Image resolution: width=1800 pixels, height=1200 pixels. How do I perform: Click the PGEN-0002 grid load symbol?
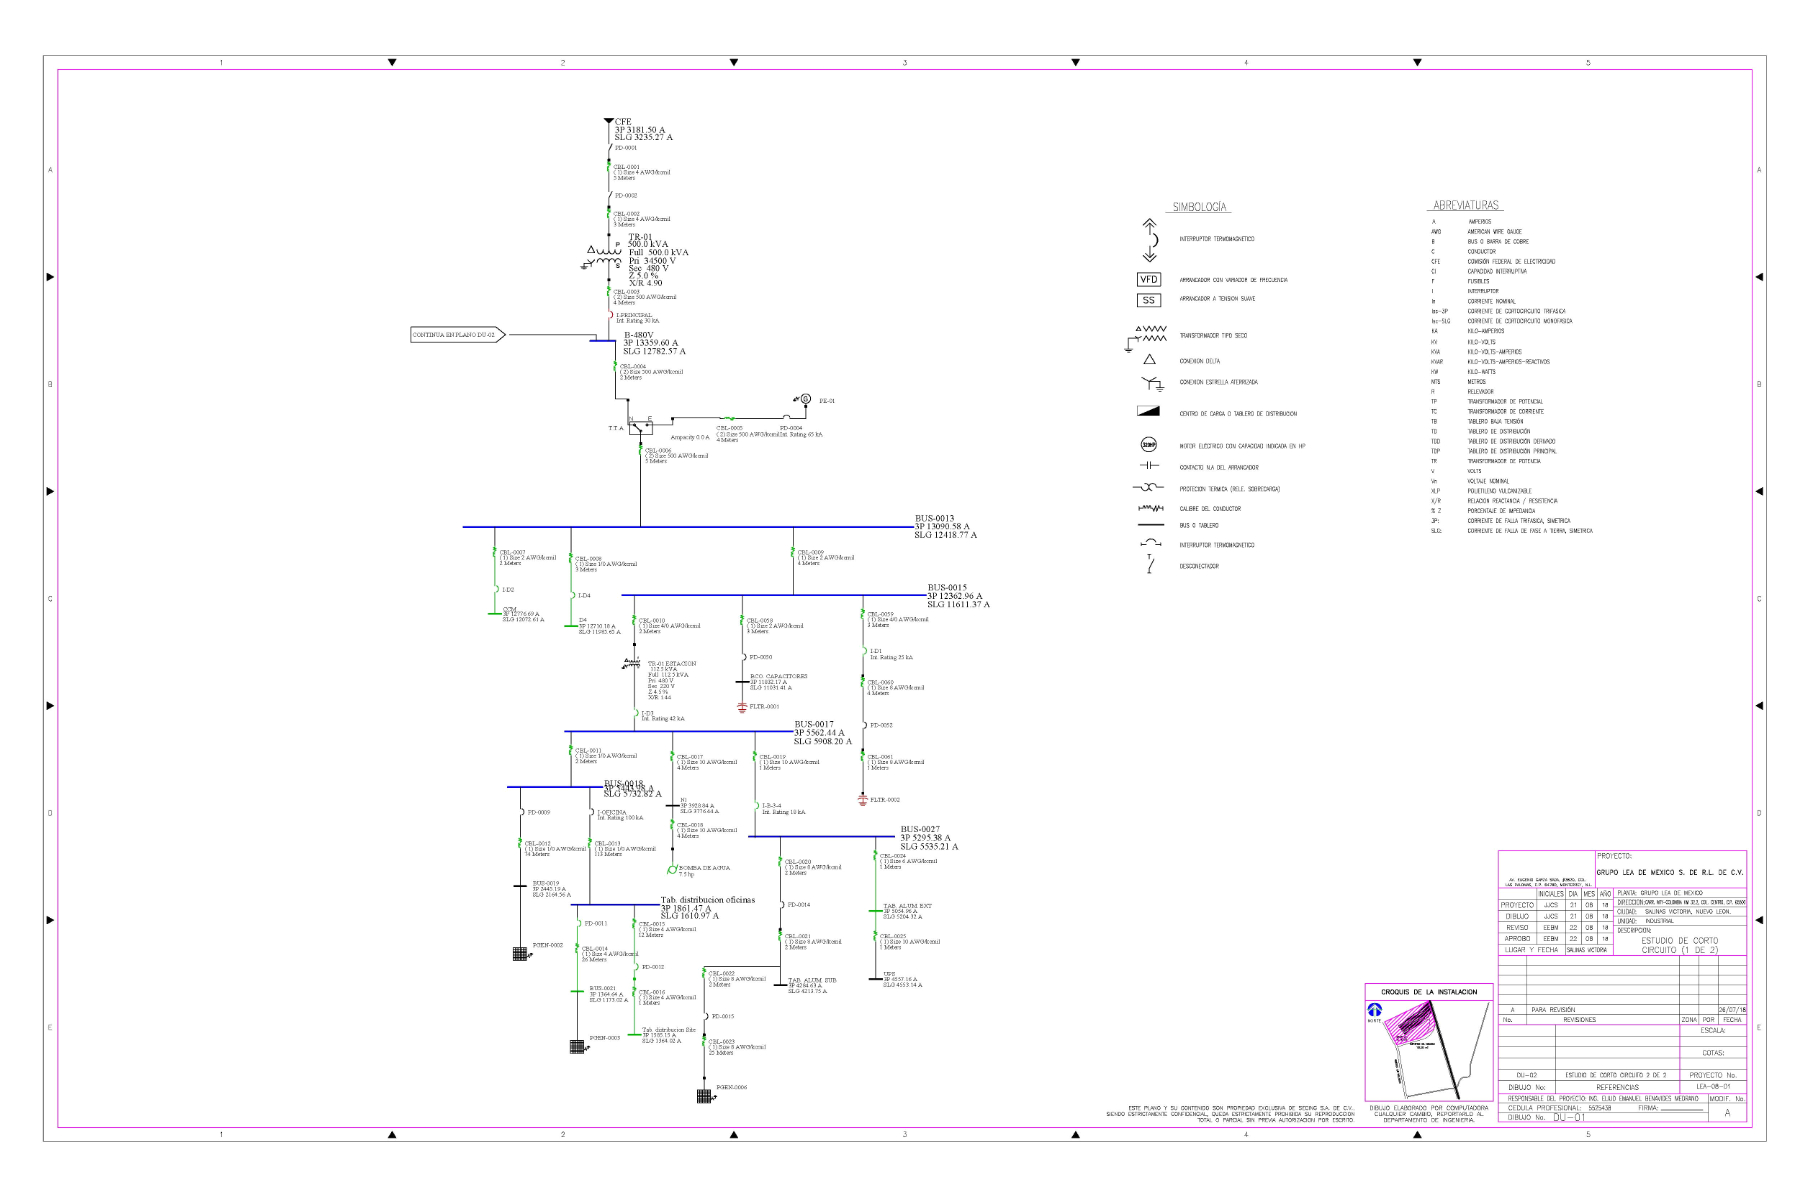click(x=520, y=953)
